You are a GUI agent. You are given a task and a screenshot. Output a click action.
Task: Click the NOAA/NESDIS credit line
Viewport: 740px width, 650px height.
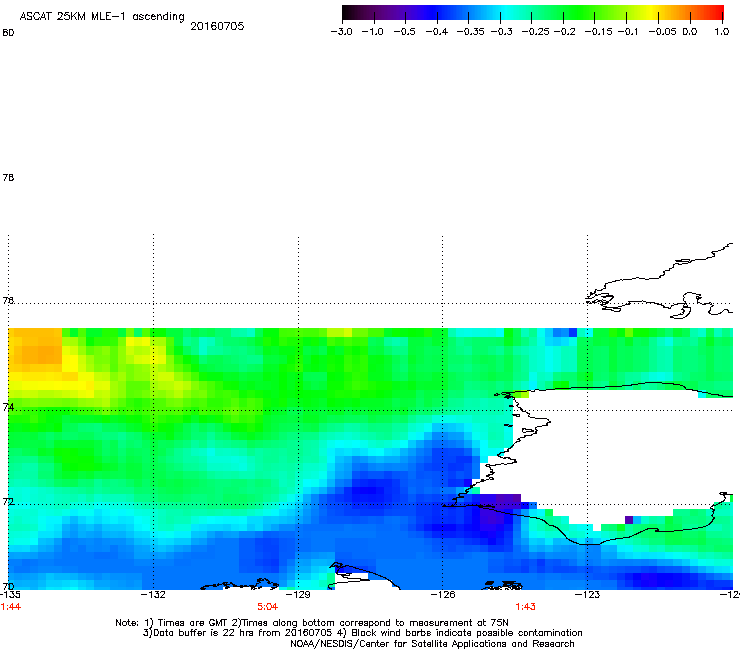(432, 644)
